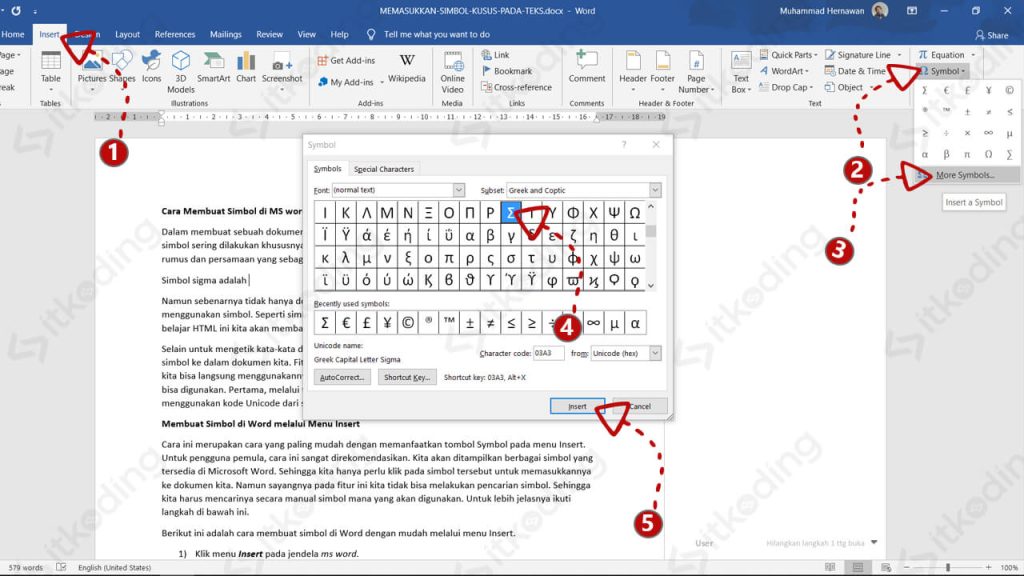Click the Share button

click(x=991, y=35)
